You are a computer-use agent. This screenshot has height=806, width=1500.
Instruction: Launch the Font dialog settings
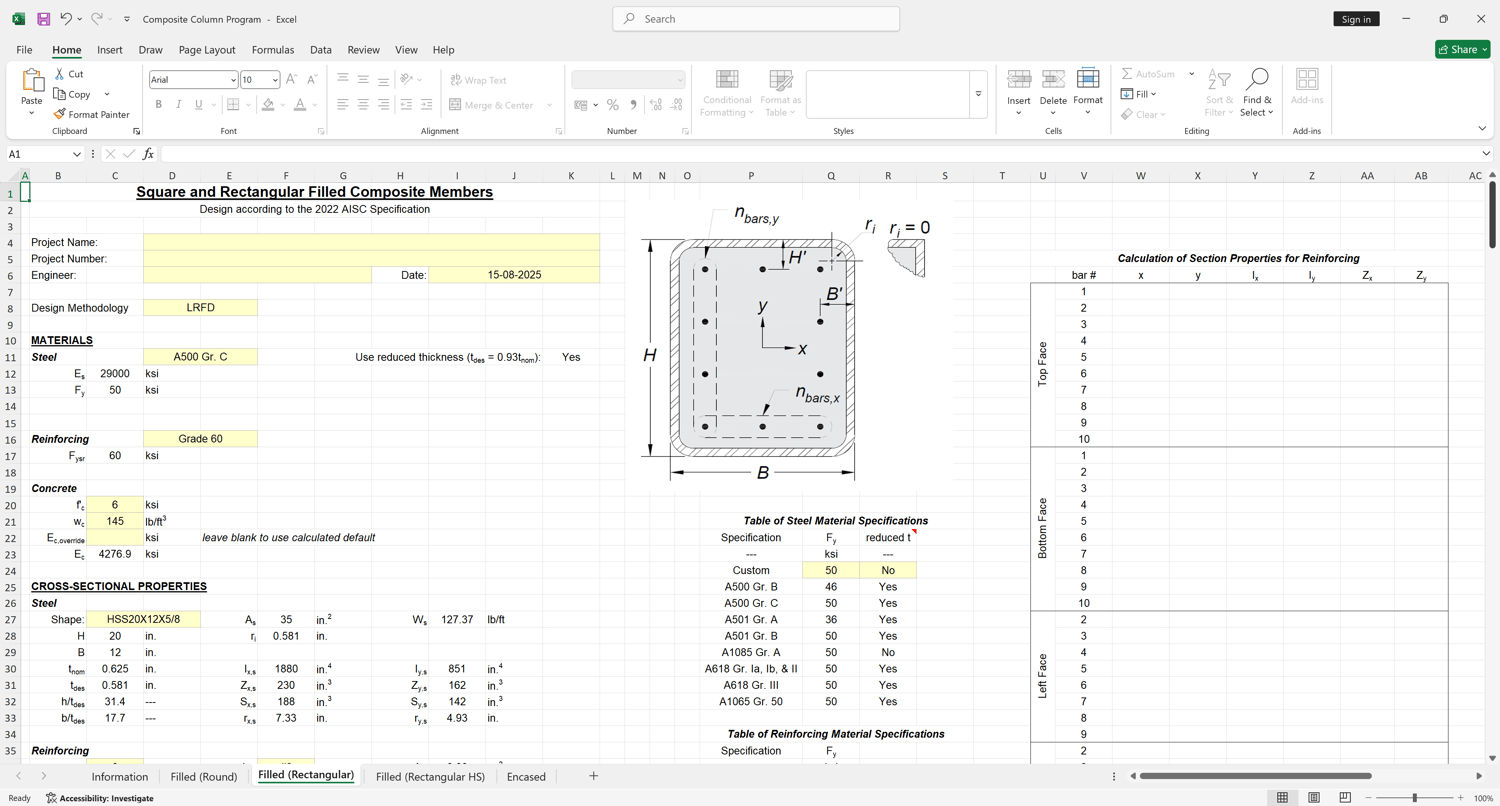pos(321,131)
